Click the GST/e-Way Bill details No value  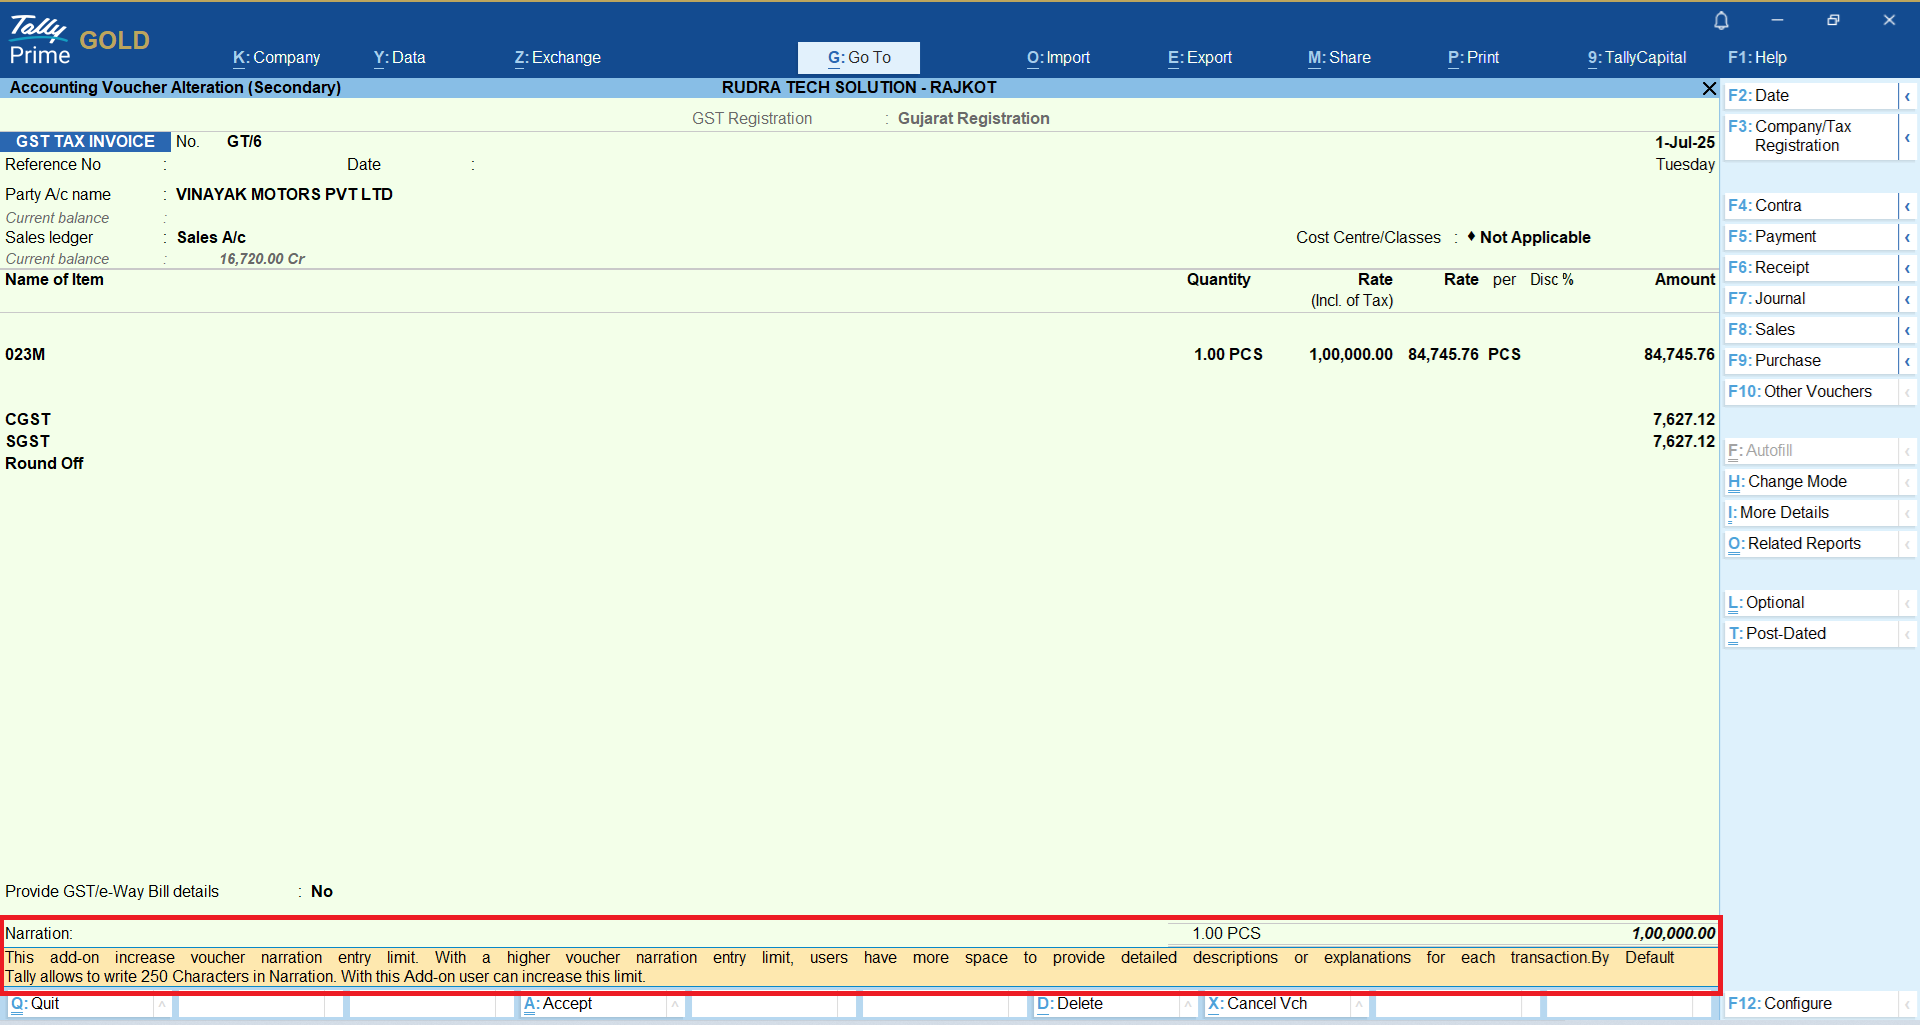coord(321,892)
